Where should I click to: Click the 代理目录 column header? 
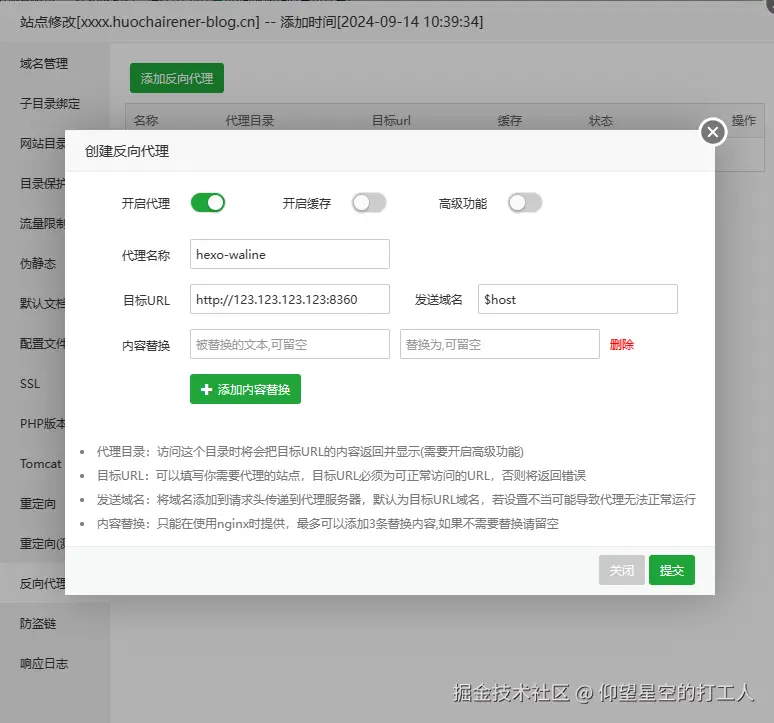[x=250, y=120]
